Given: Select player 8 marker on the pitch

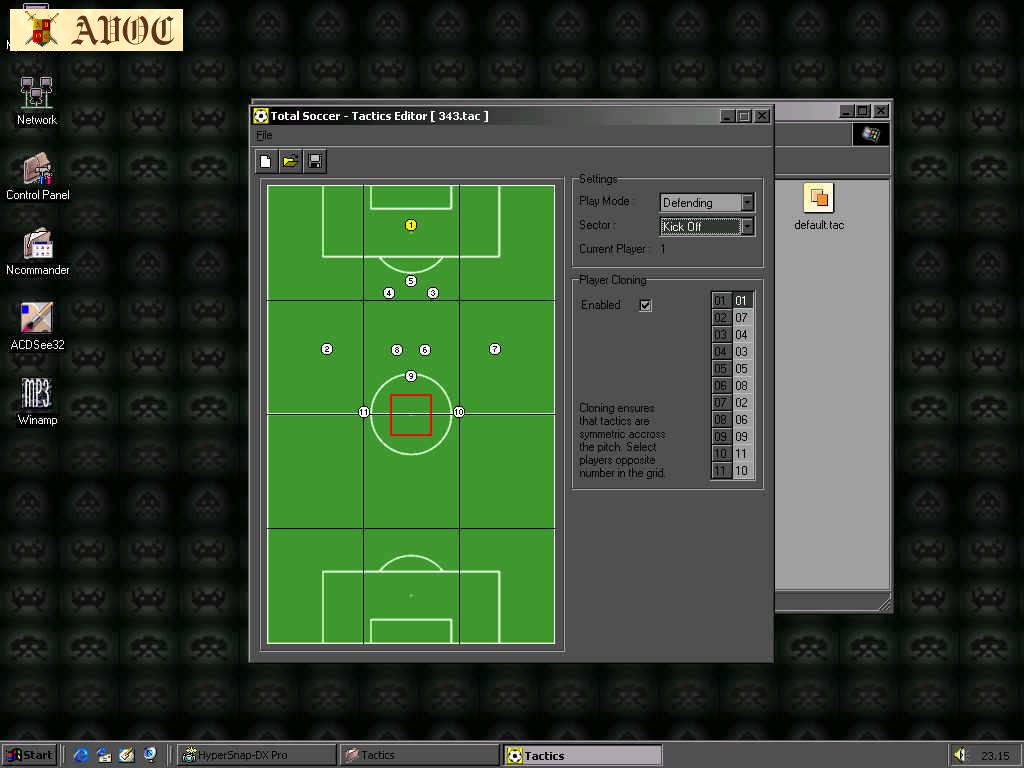Looking at the screenshot, I should pos(397,350).
